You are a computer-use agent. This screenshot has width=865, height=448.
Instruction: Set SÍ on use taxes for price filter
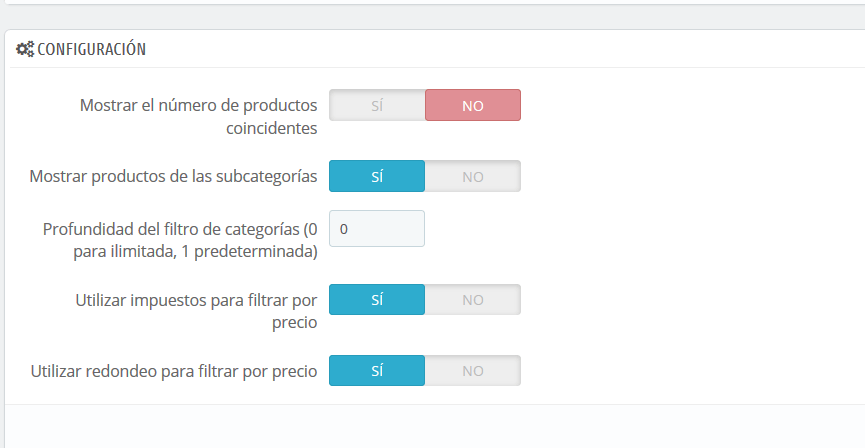pos(377,300)
